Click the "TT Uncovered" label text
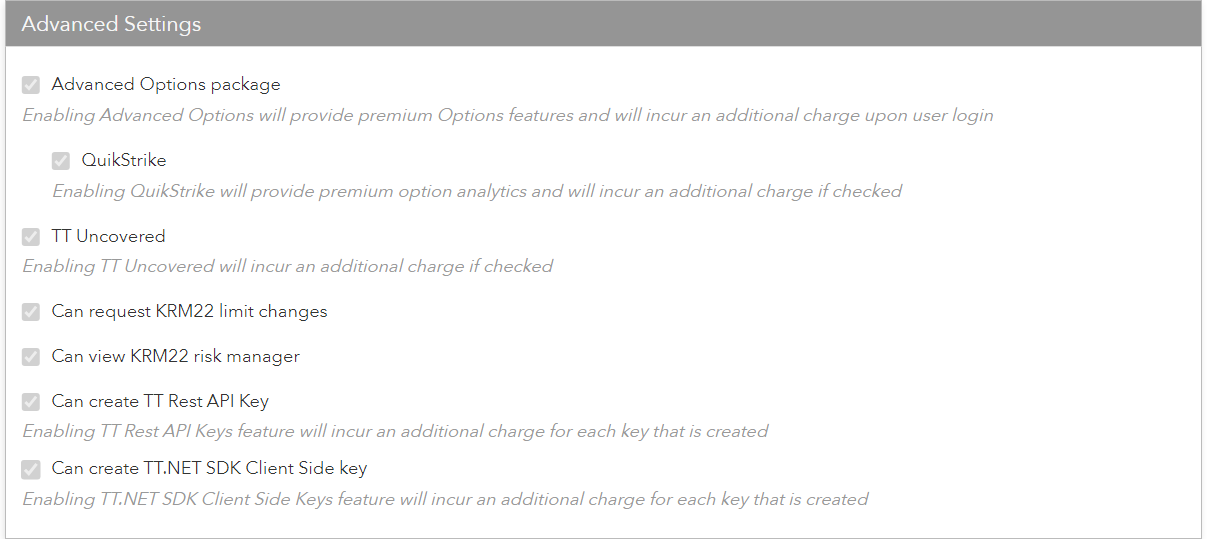 108,236
